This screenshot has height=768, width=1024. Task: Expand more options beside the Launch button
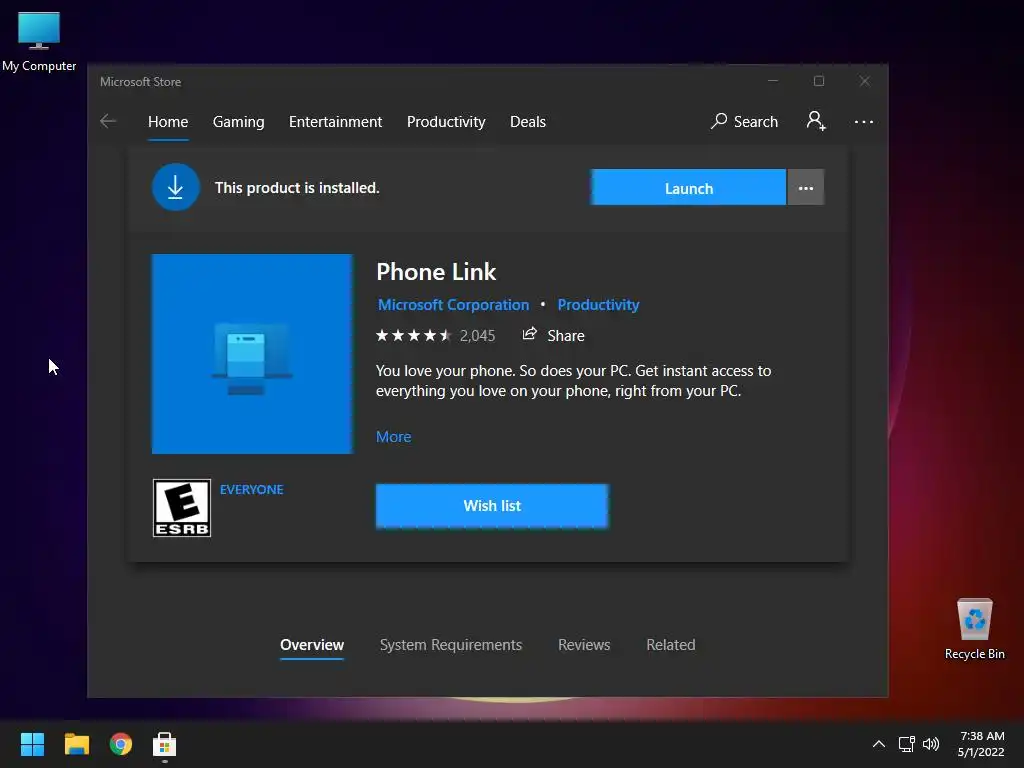(806, 187)
